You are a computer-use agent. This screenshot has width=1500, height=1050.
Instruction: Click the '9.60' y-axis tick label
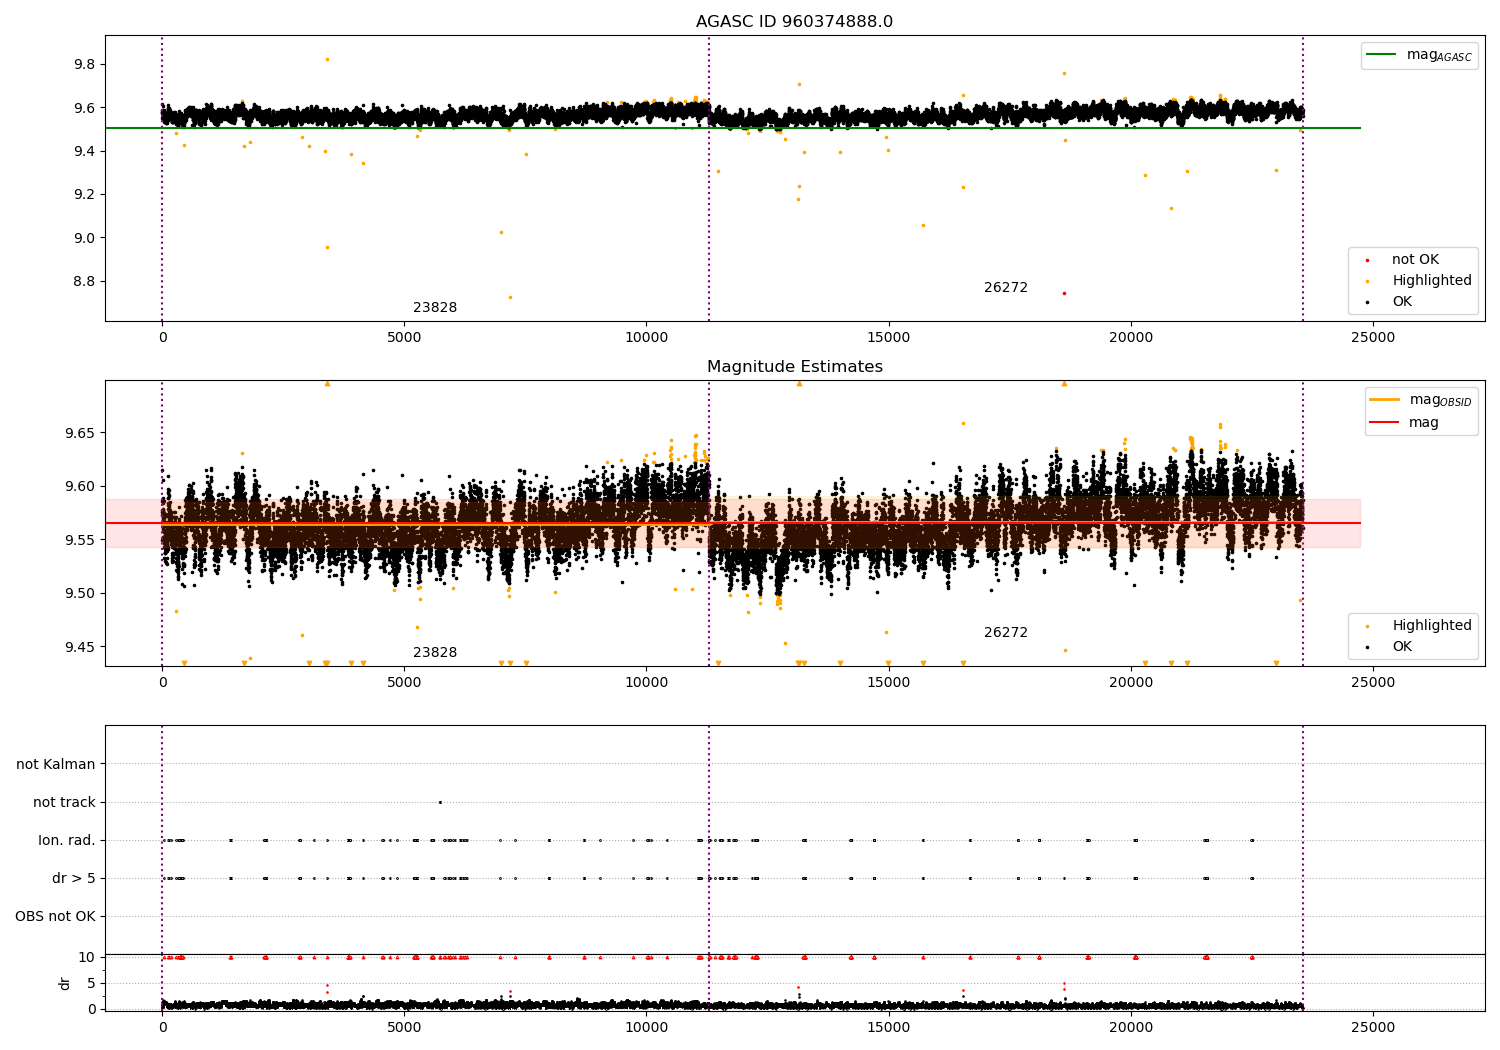click(81, 487)
